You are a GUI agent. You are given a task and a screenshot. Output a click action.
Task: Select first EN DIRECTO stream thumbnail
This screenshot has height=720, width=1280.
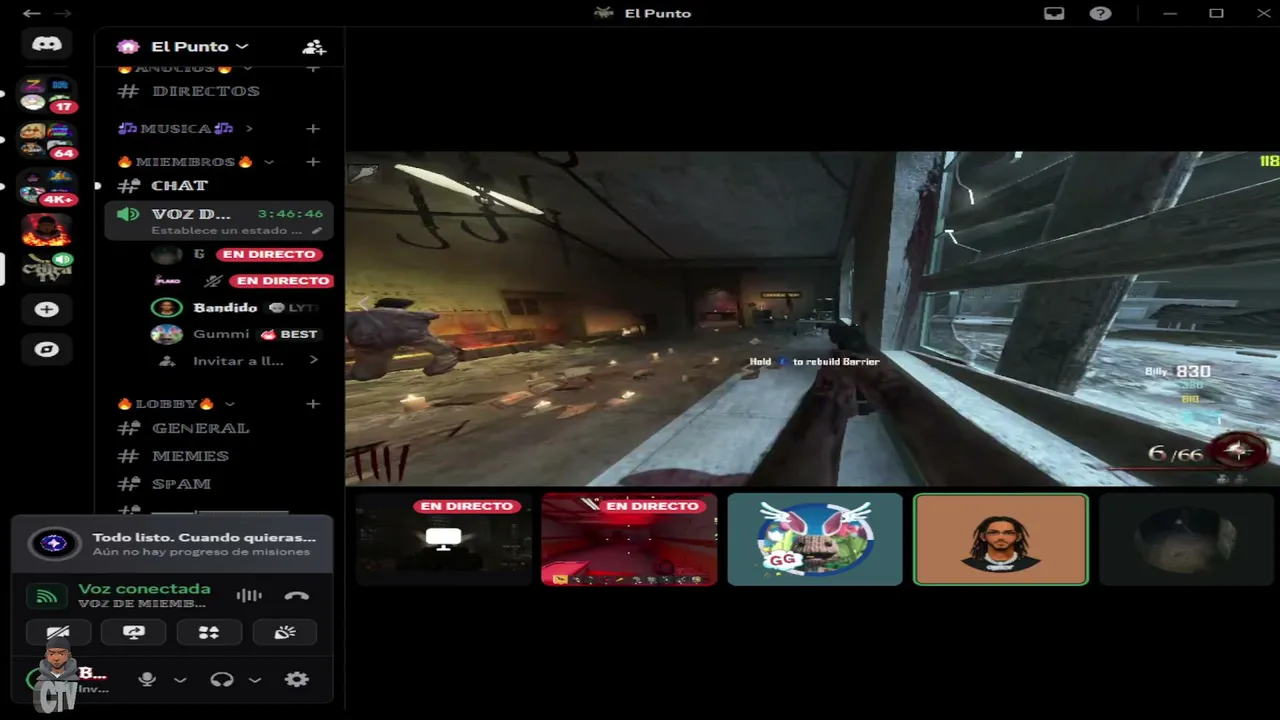[x=444, y=539]
